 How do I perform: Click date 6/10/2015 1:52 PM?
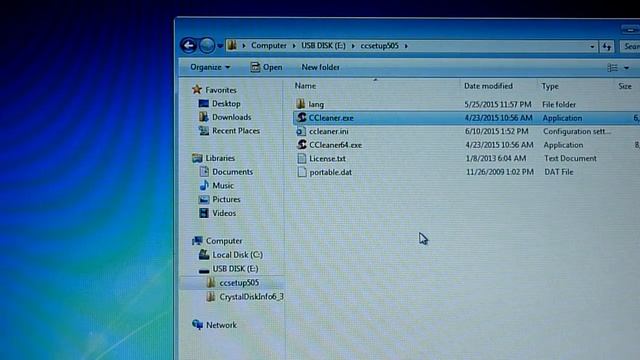[497, 131]
